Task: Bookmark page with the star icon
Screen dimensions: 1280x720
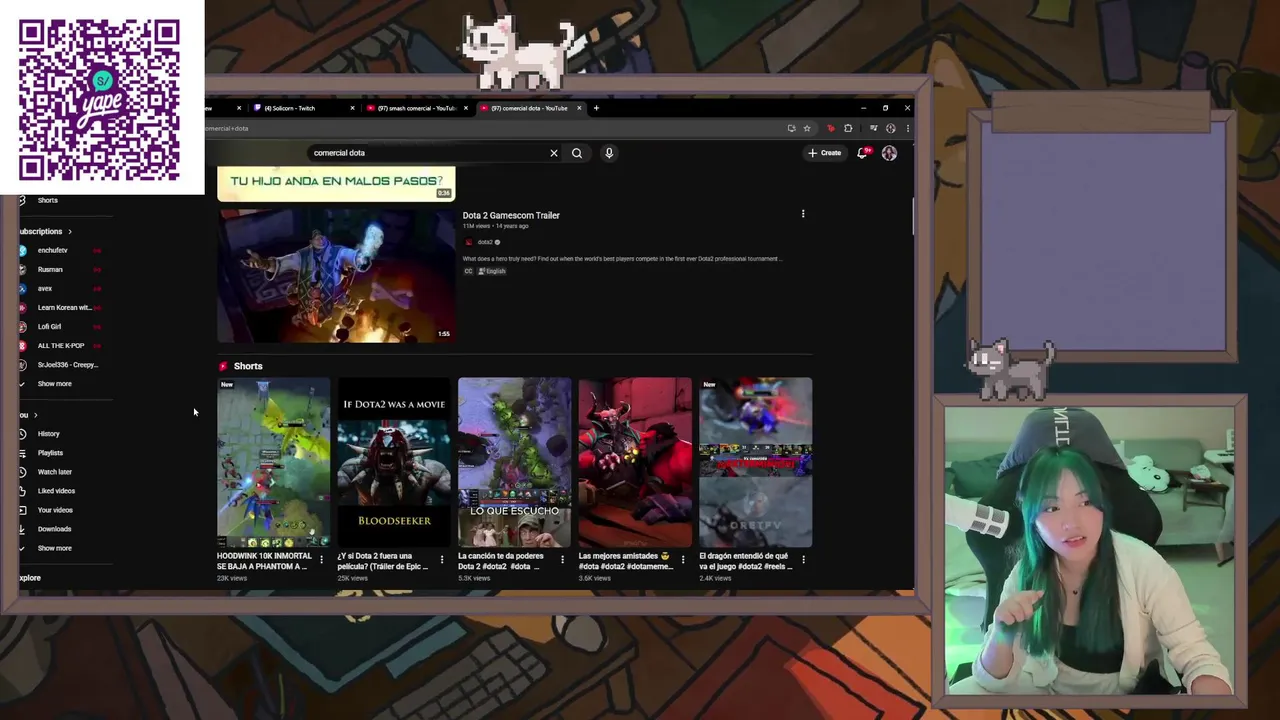Action: click(x=807, y=128)
